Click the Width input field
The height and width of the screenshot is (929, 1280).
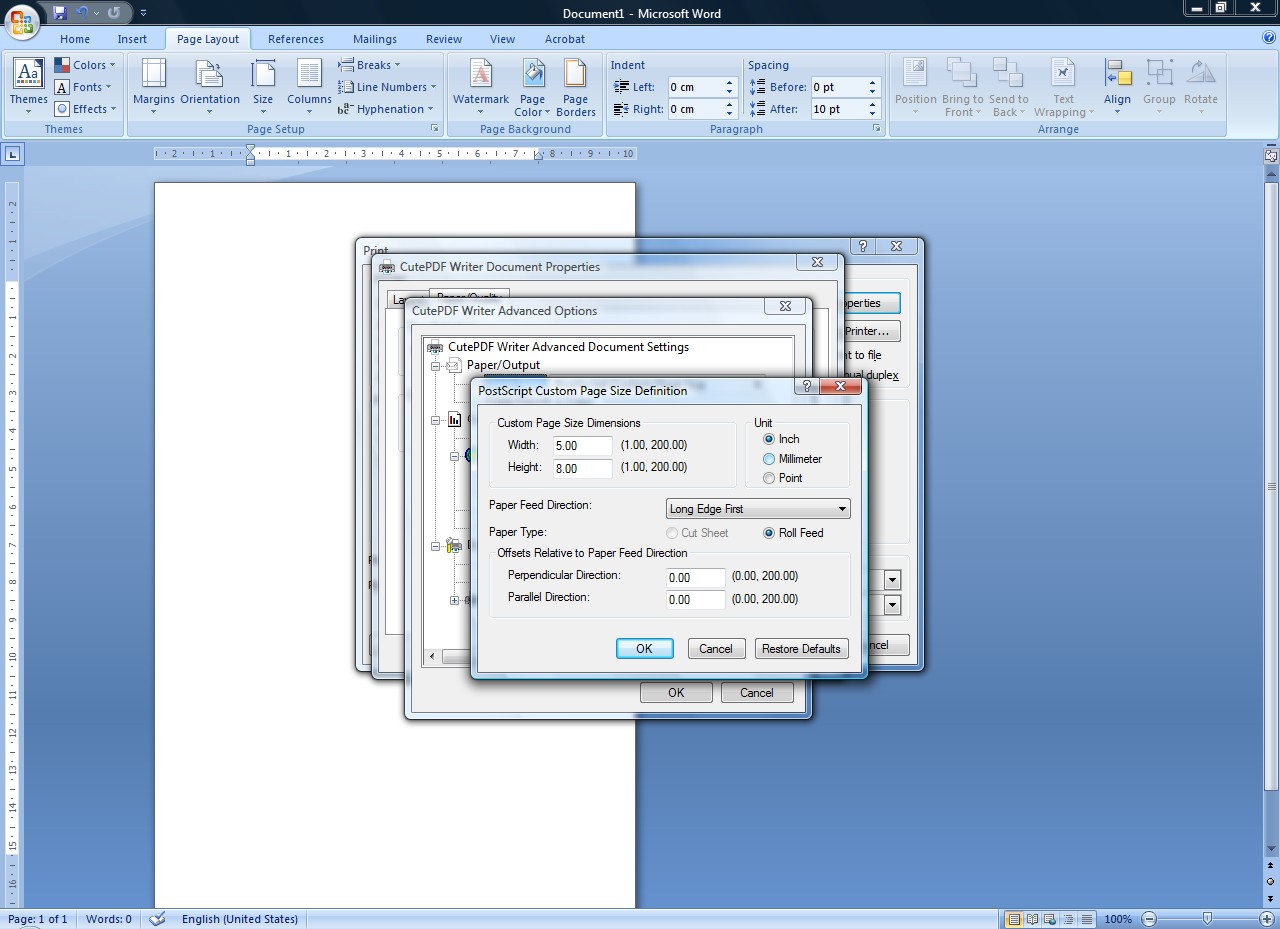click(581, 445)
